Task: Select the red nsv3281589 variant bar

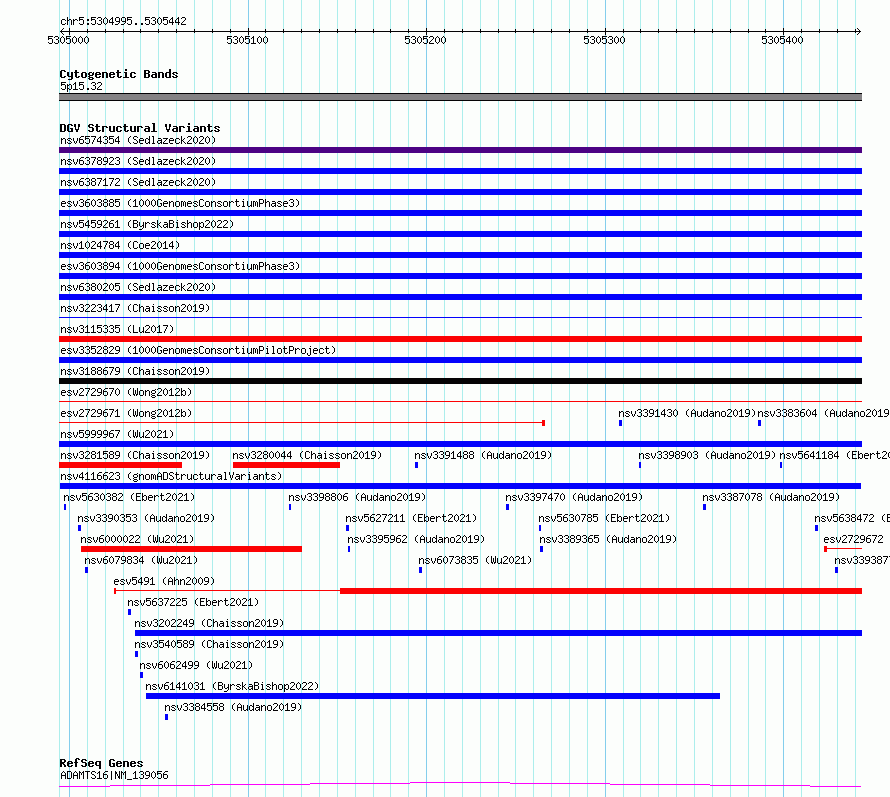Action: point(120,465)
